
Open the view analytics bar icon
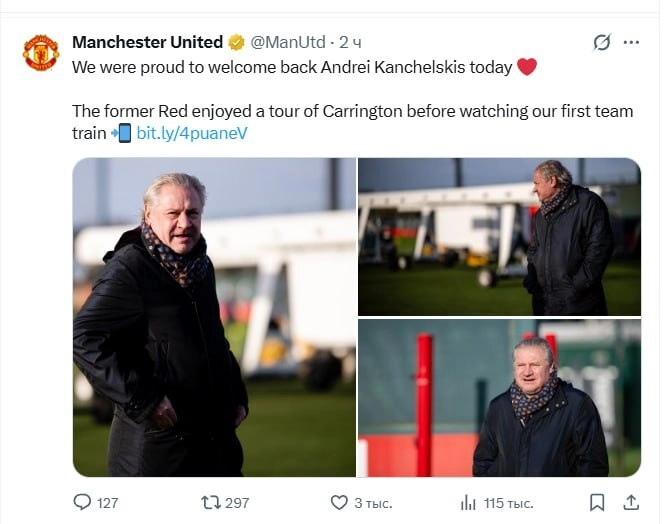[467, 502]
